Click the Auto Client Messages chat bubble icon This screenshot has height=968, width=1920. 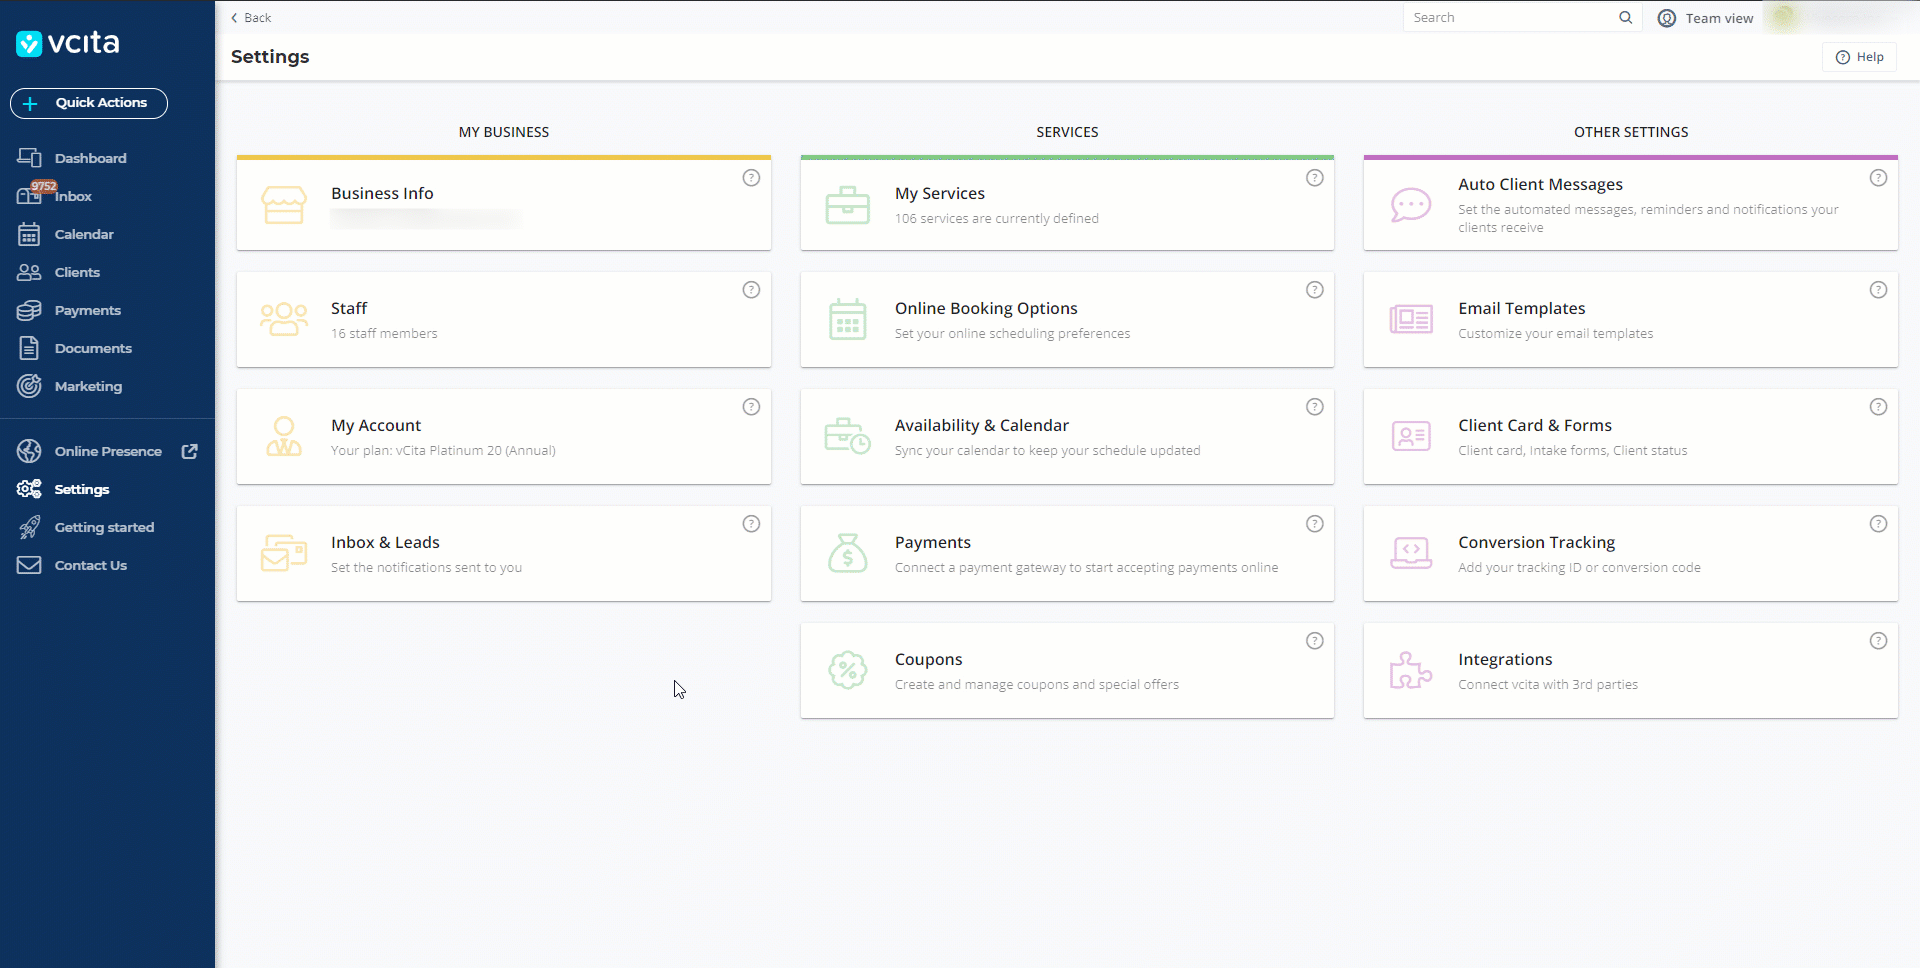1411,205
